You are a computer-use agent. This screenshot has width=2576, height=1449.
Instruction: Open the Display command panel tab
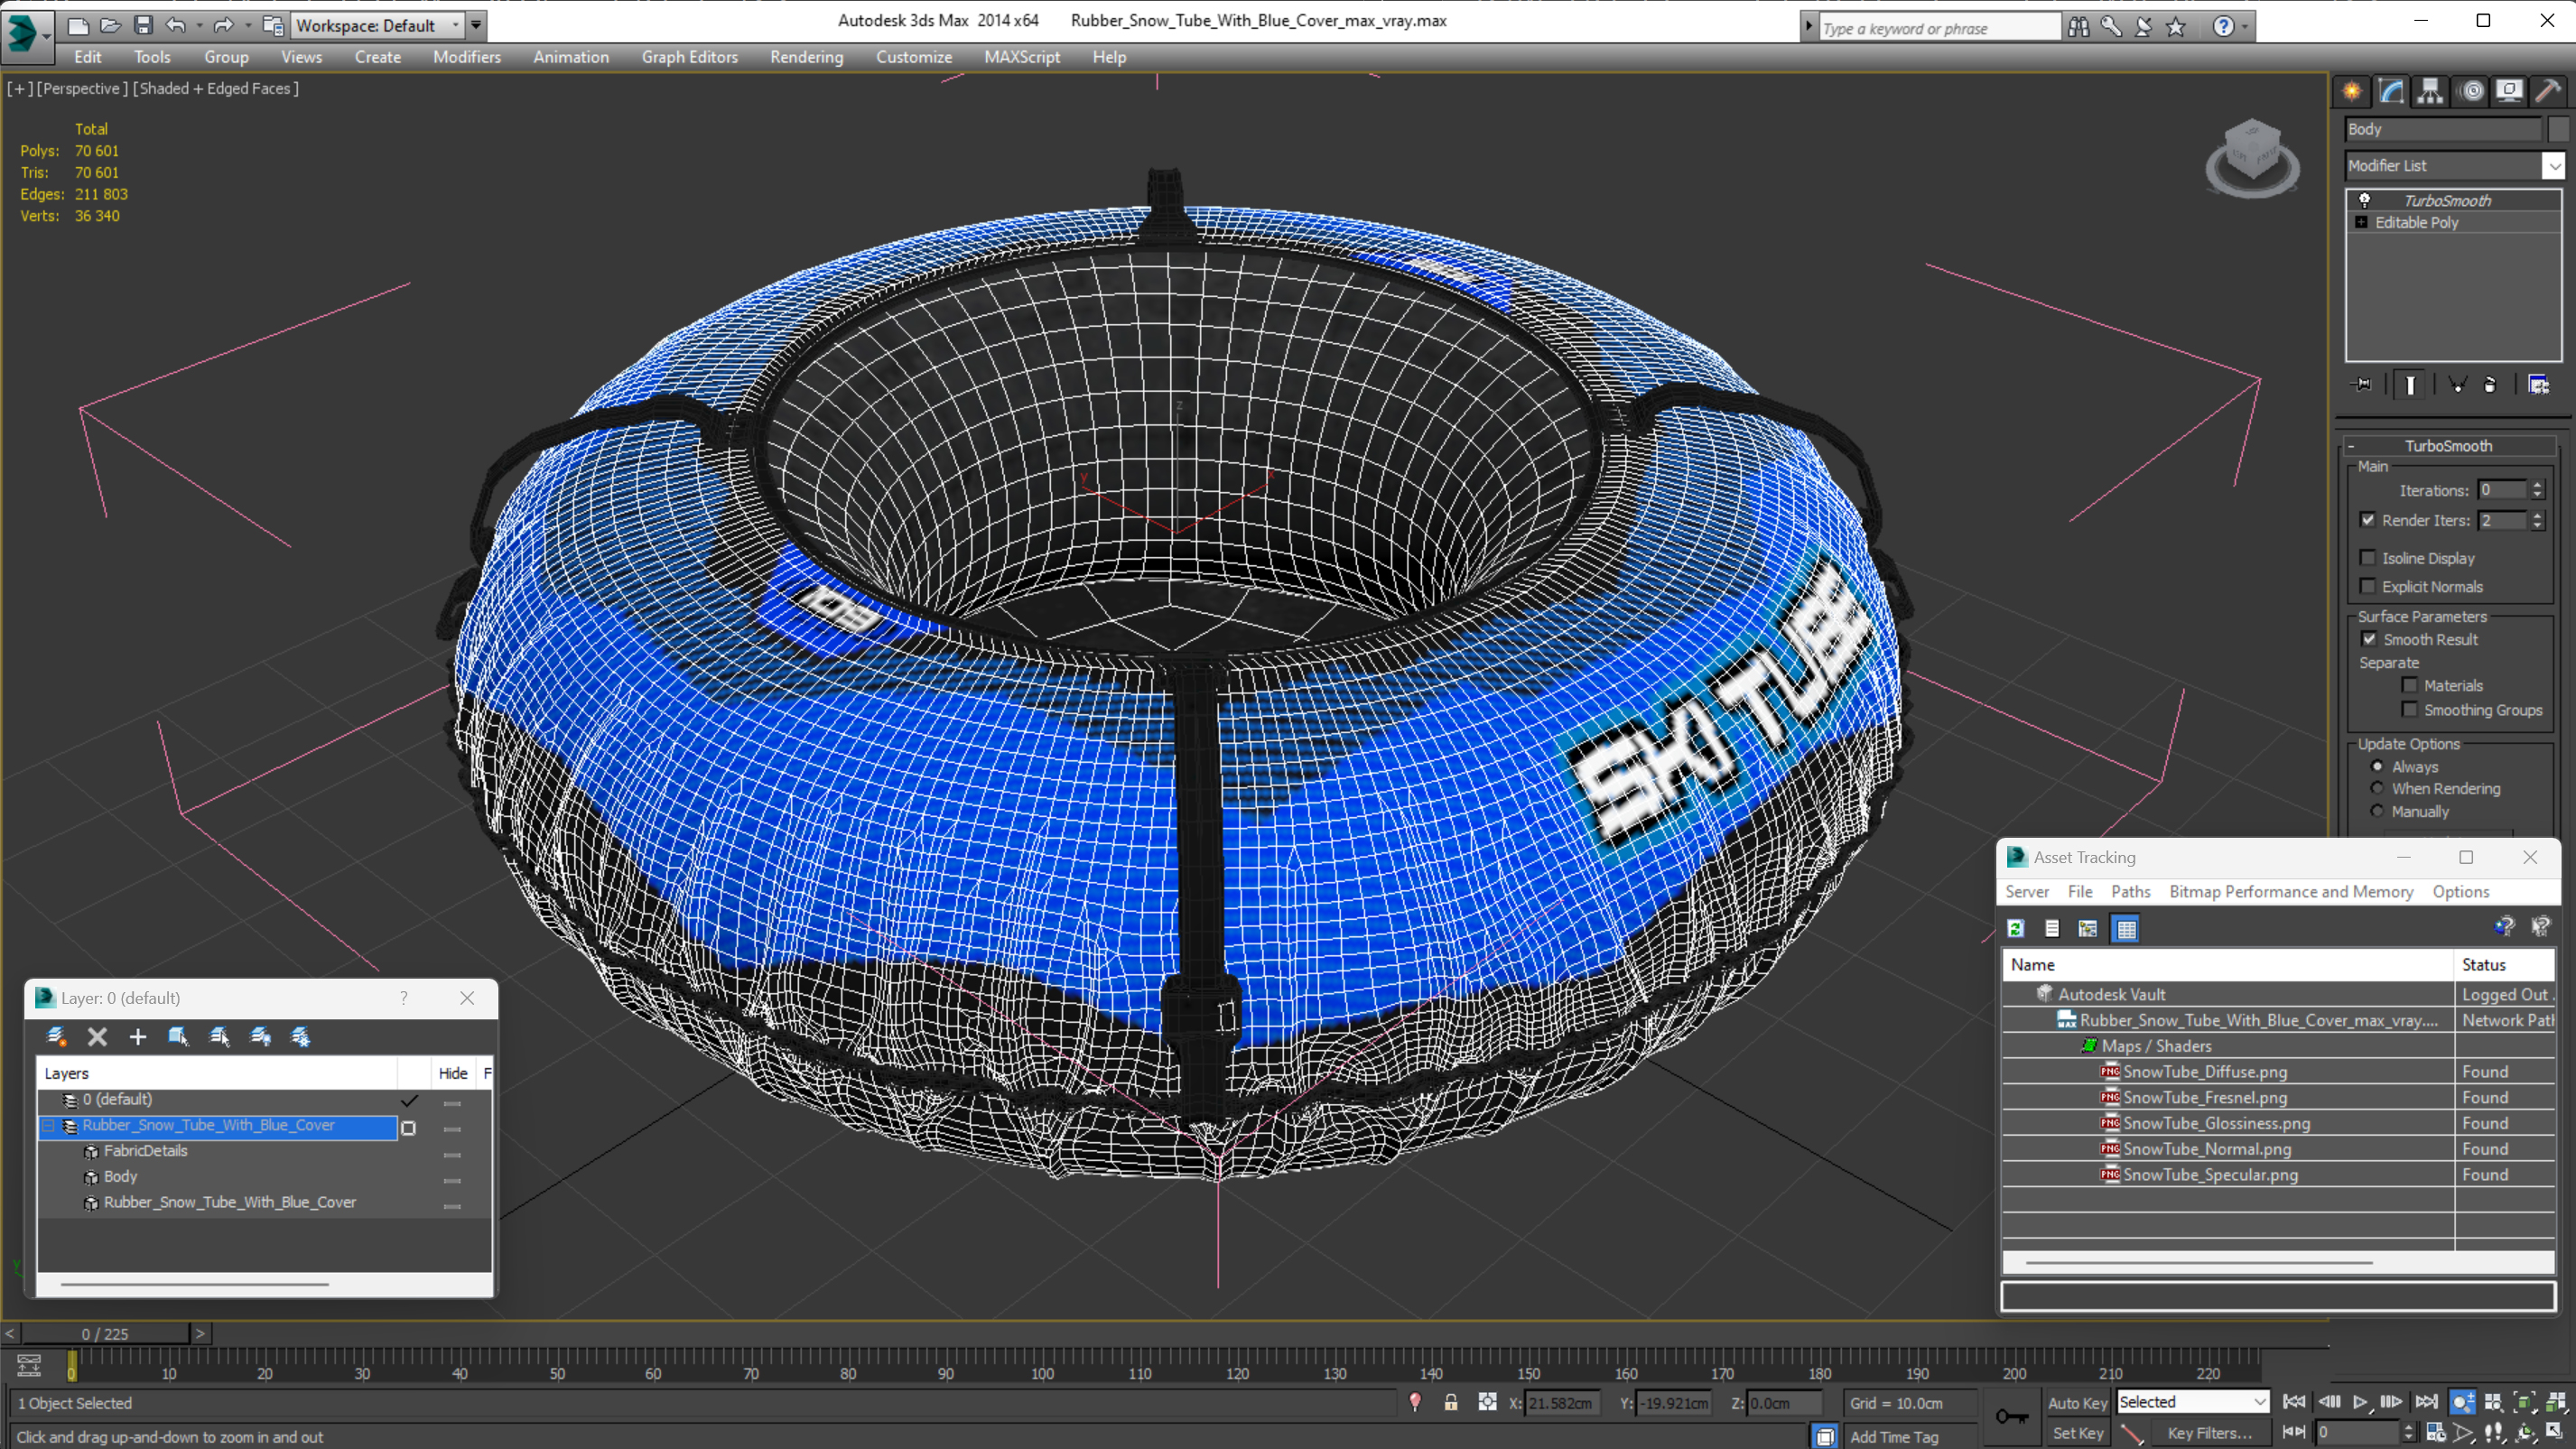click(x=2509, y=91)
